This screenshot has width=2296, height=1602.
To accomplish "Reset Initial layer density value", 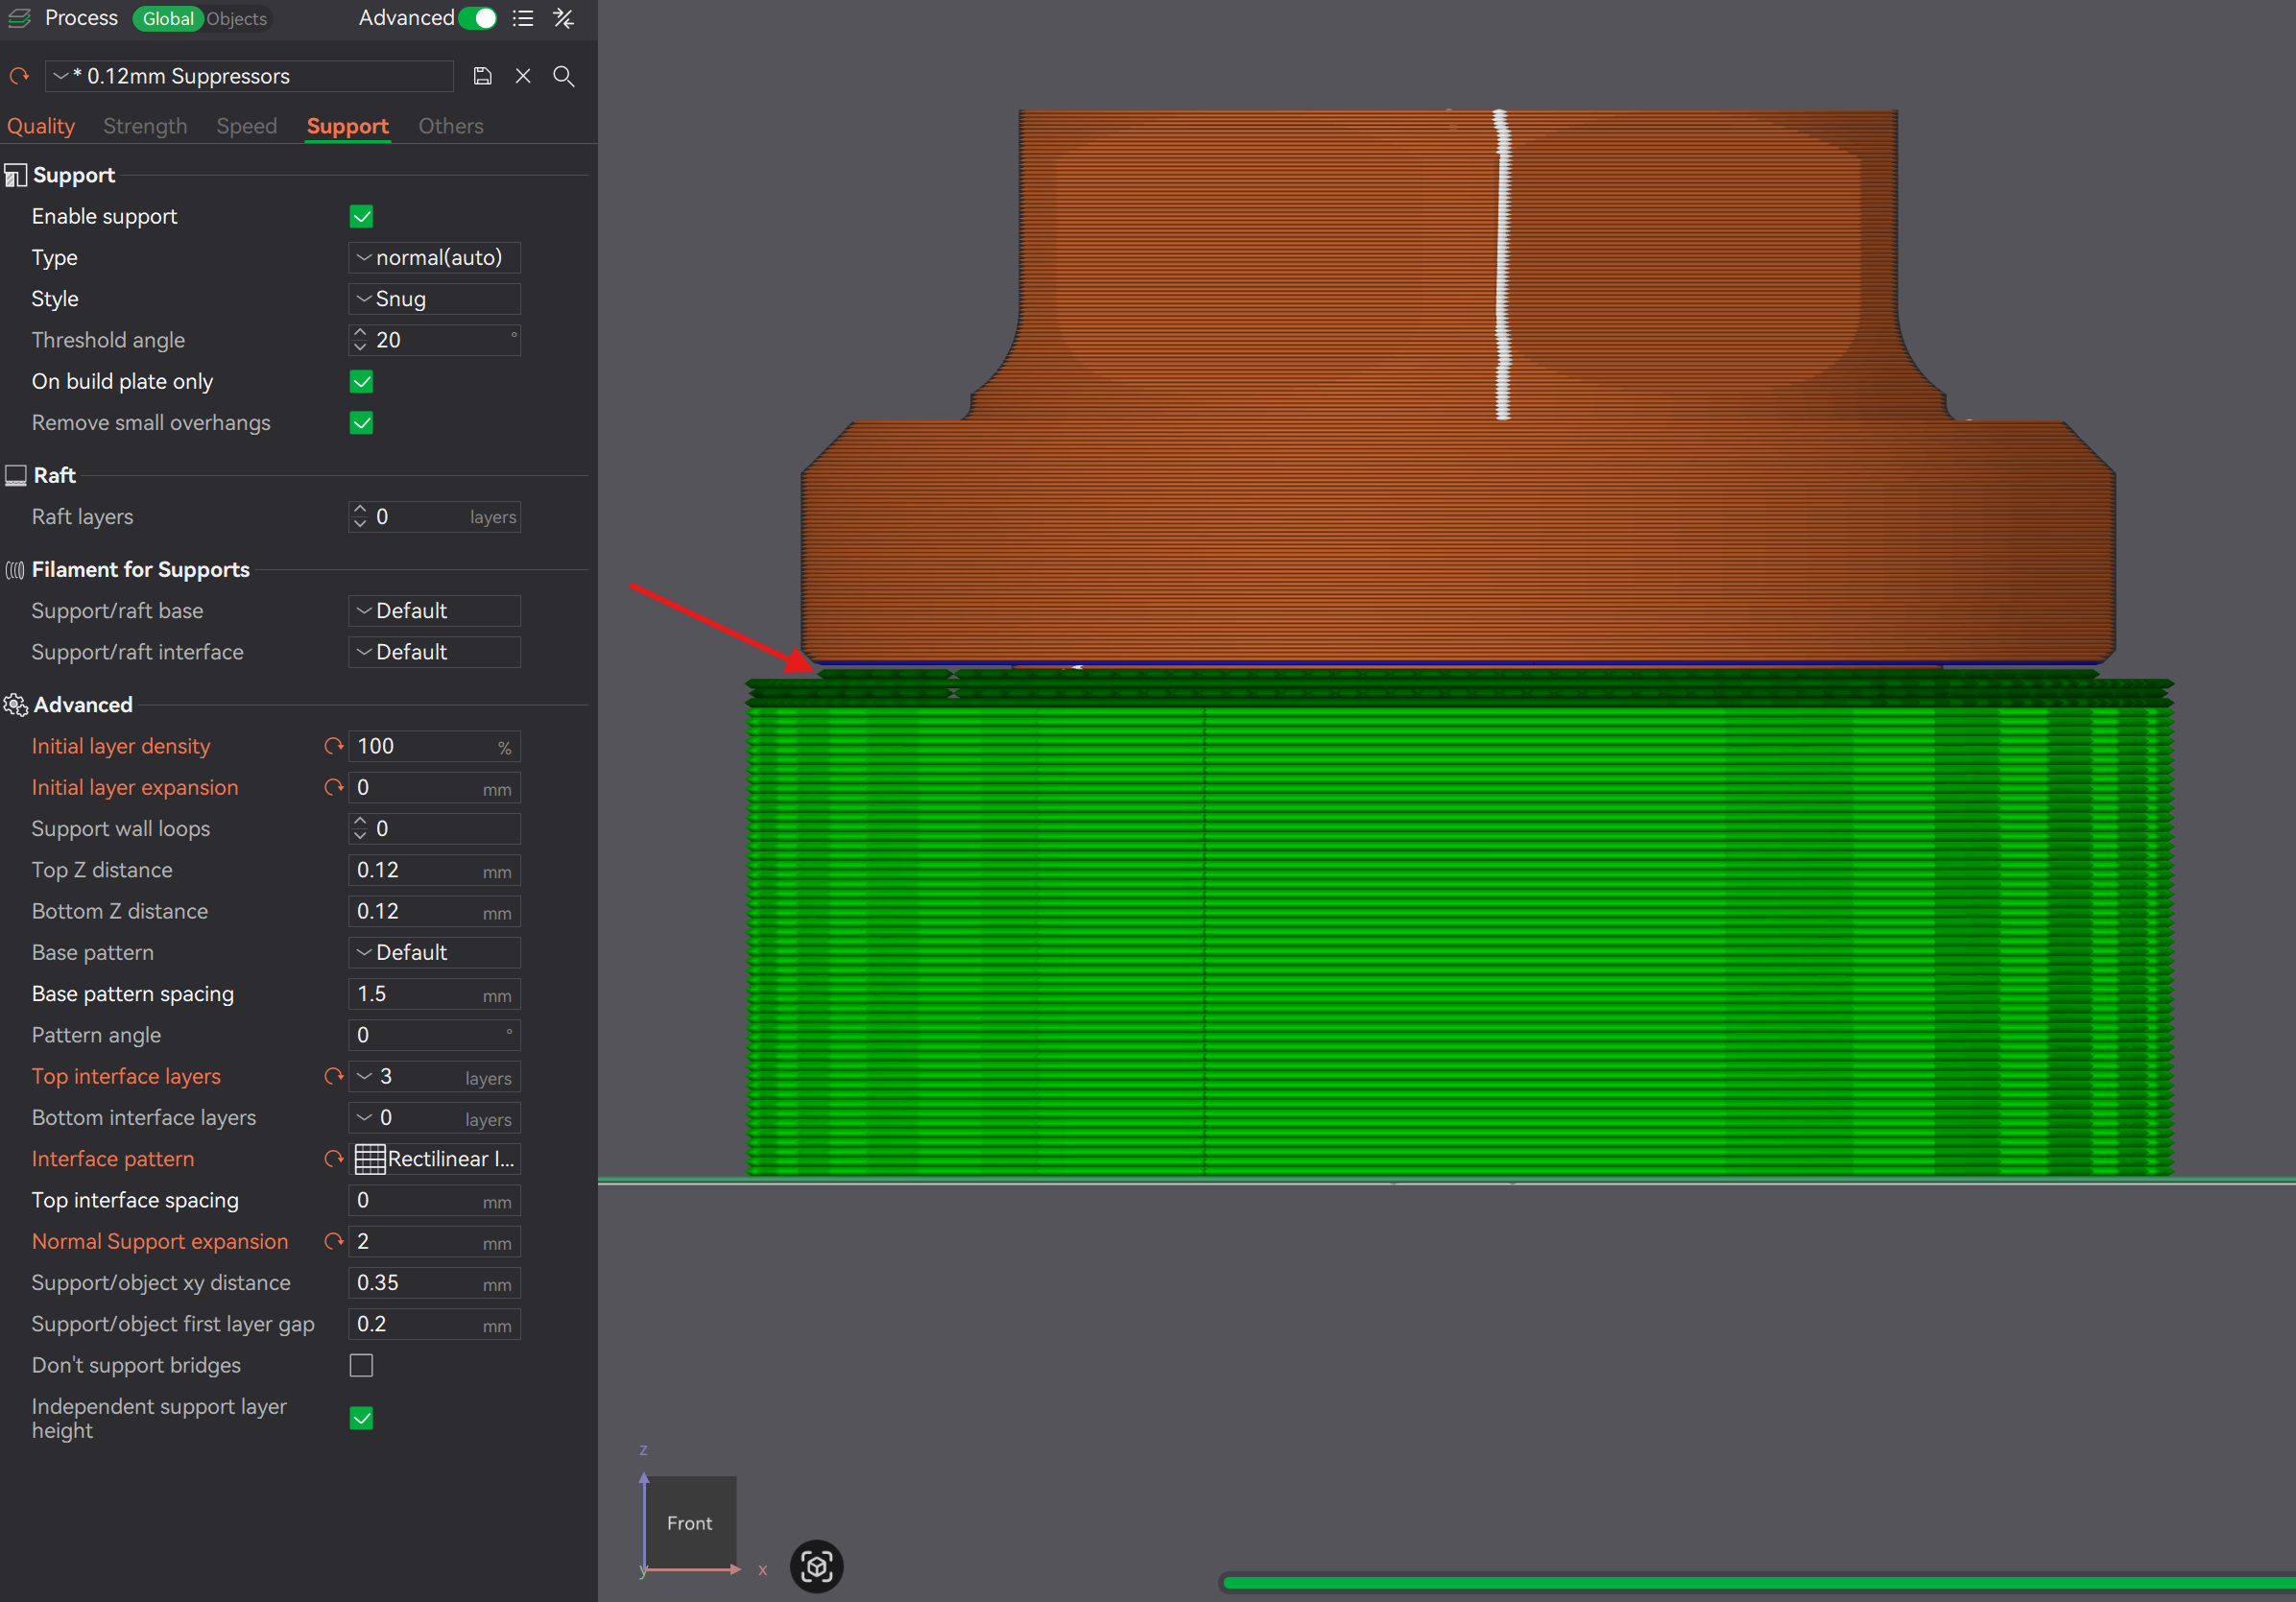I will point(334,746).
